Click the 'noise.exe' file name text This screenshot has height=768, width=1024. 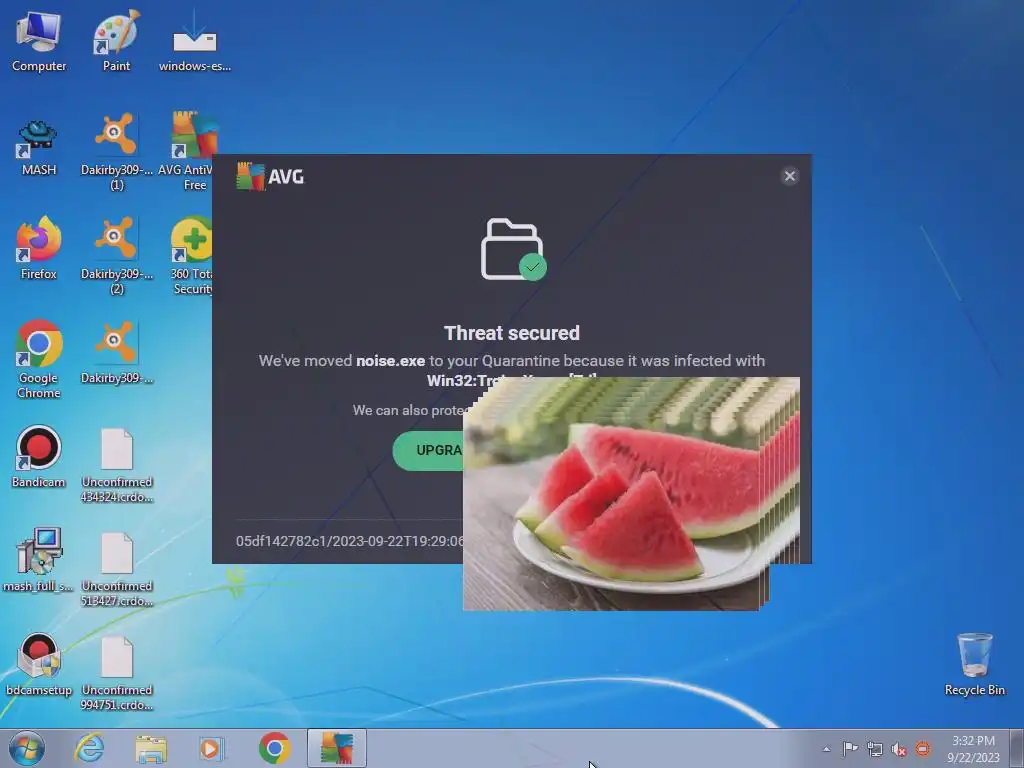391,360
